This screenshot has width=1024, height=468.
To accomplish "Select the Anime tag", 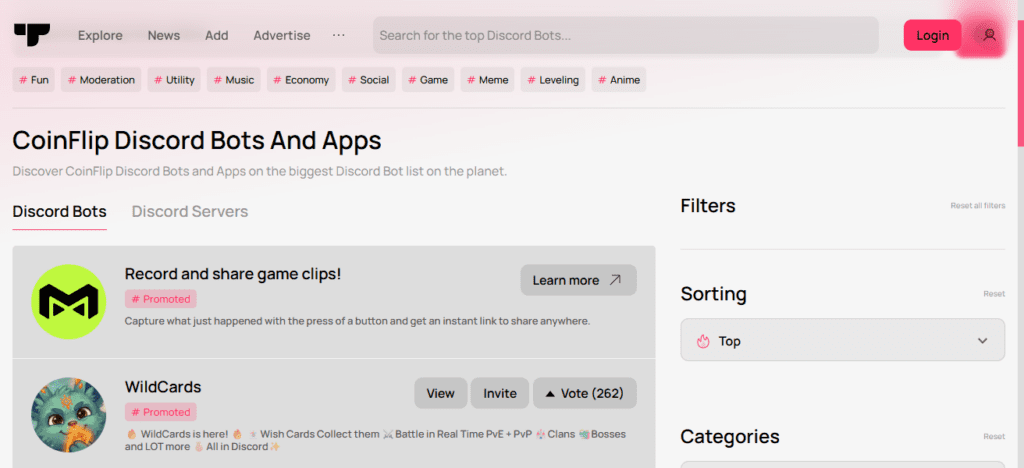I will (619, 80).
